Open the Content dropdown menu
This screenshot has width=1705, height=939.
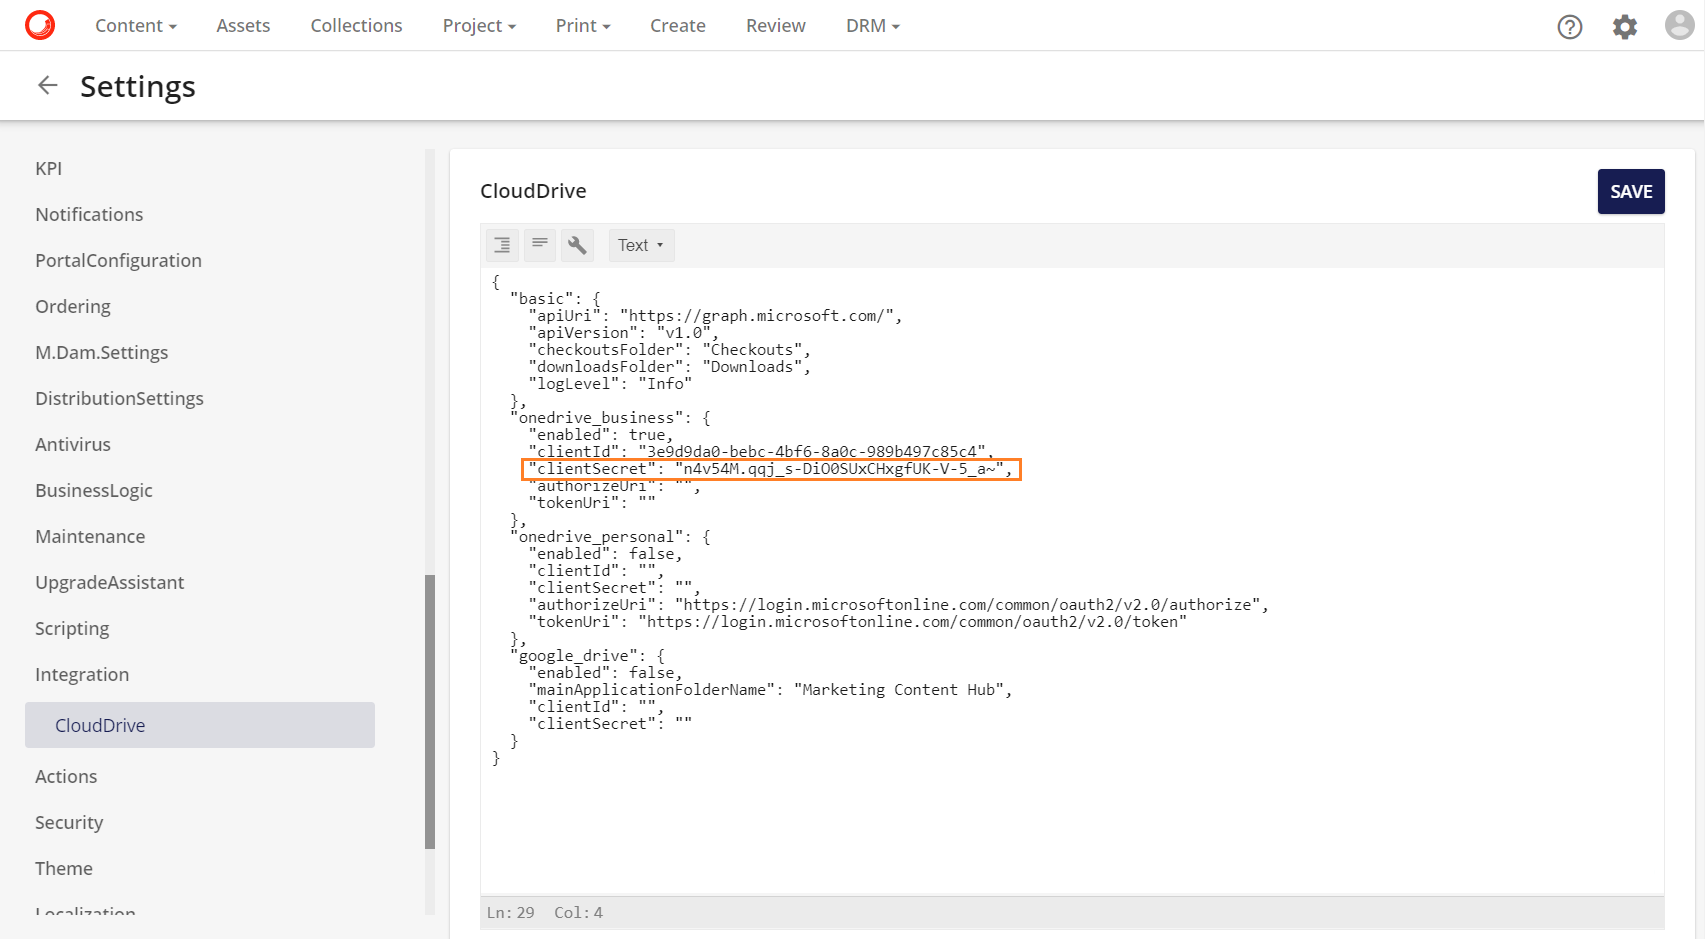point(135,25)
